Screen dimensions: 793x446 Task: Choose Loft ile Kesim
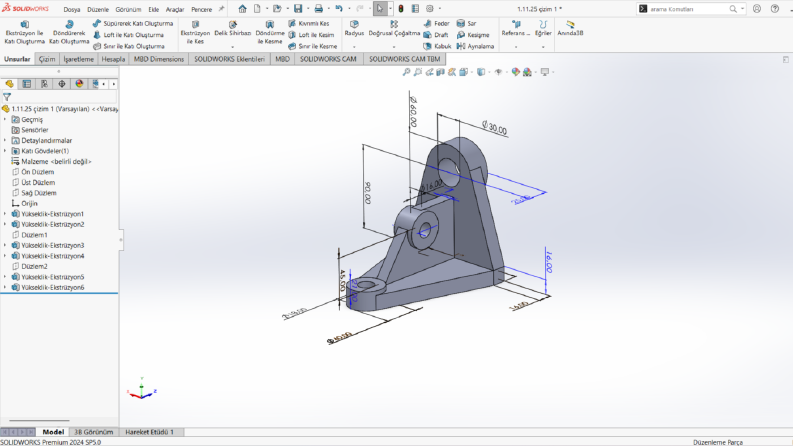[x=311, y=35]
